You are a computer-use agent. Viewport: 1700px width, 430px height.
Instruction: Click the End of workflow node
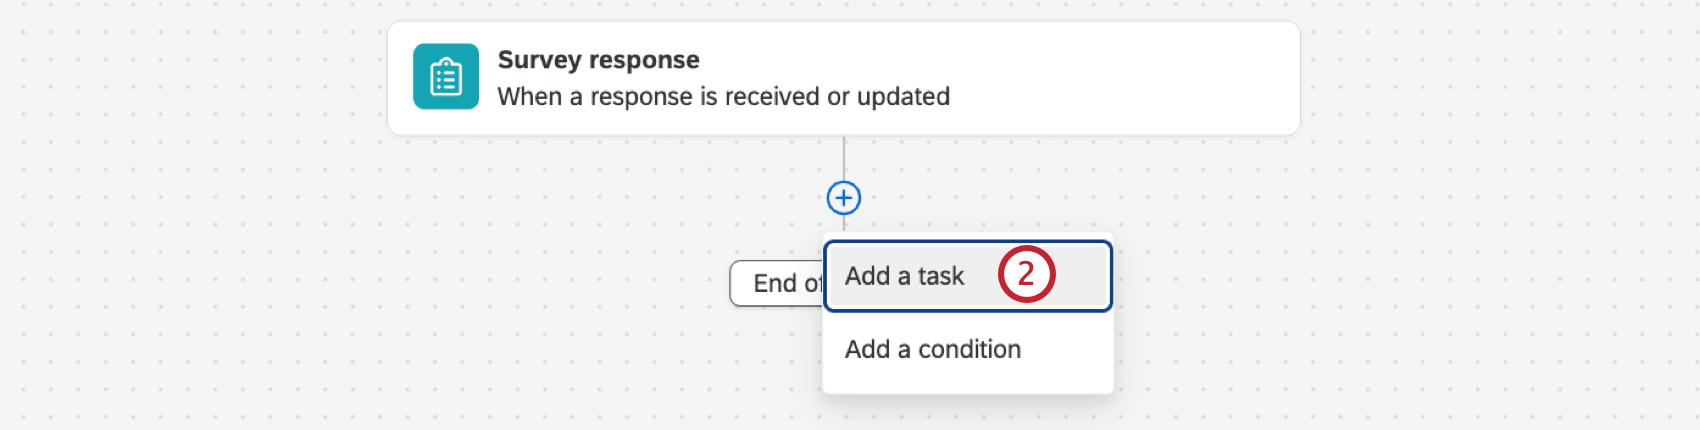coord(777,283)
